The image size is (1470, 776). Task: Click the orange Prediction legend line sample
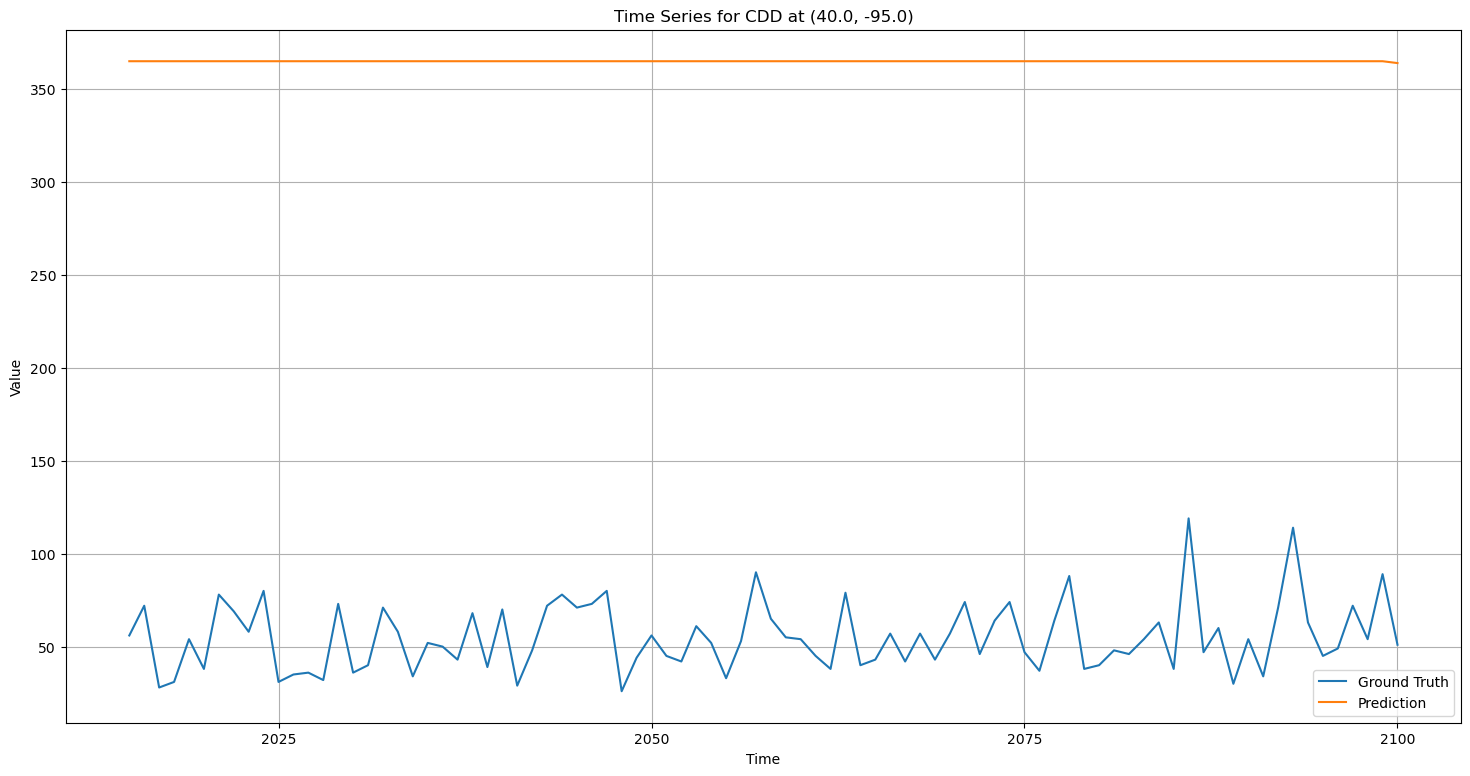(1335, 704)
